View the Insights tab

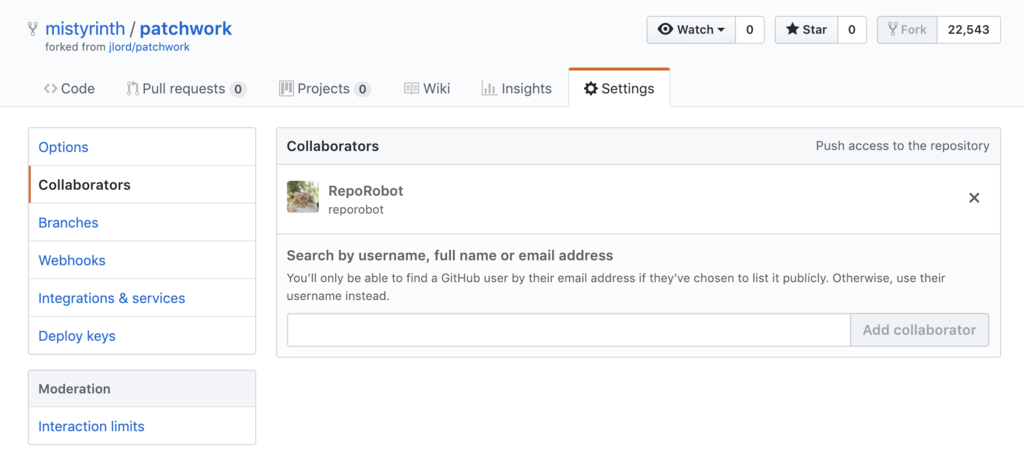tap(516, 88)
